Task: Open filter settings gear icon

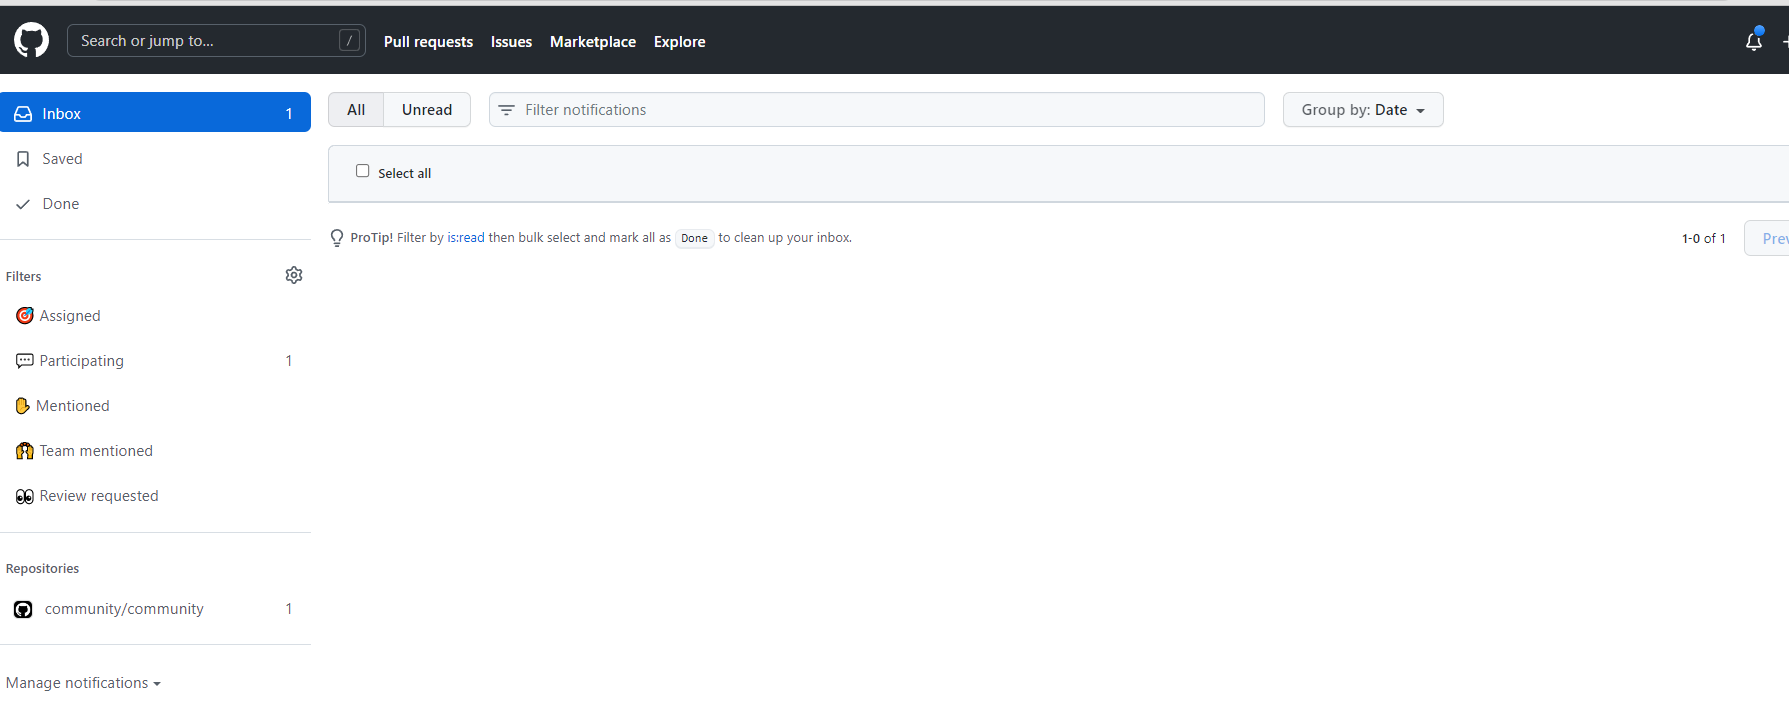Action: click(294, 275)
